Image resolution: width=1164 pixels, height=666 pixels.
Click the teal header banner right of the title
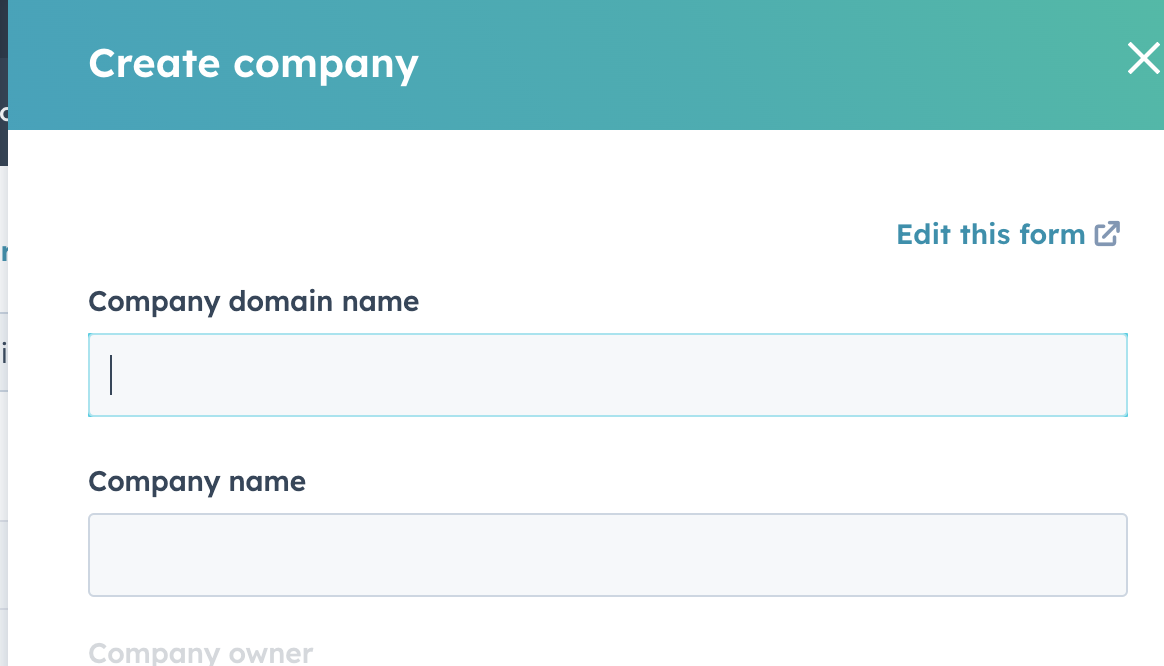[x=750, y=64]
